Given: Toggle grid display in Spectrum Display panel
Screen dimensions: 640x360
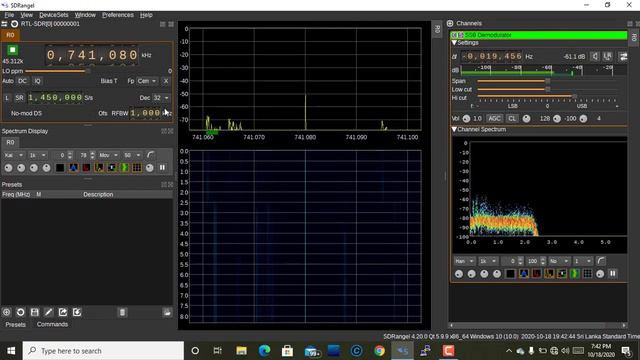Looking at the screenshot, I should (137, 168).
